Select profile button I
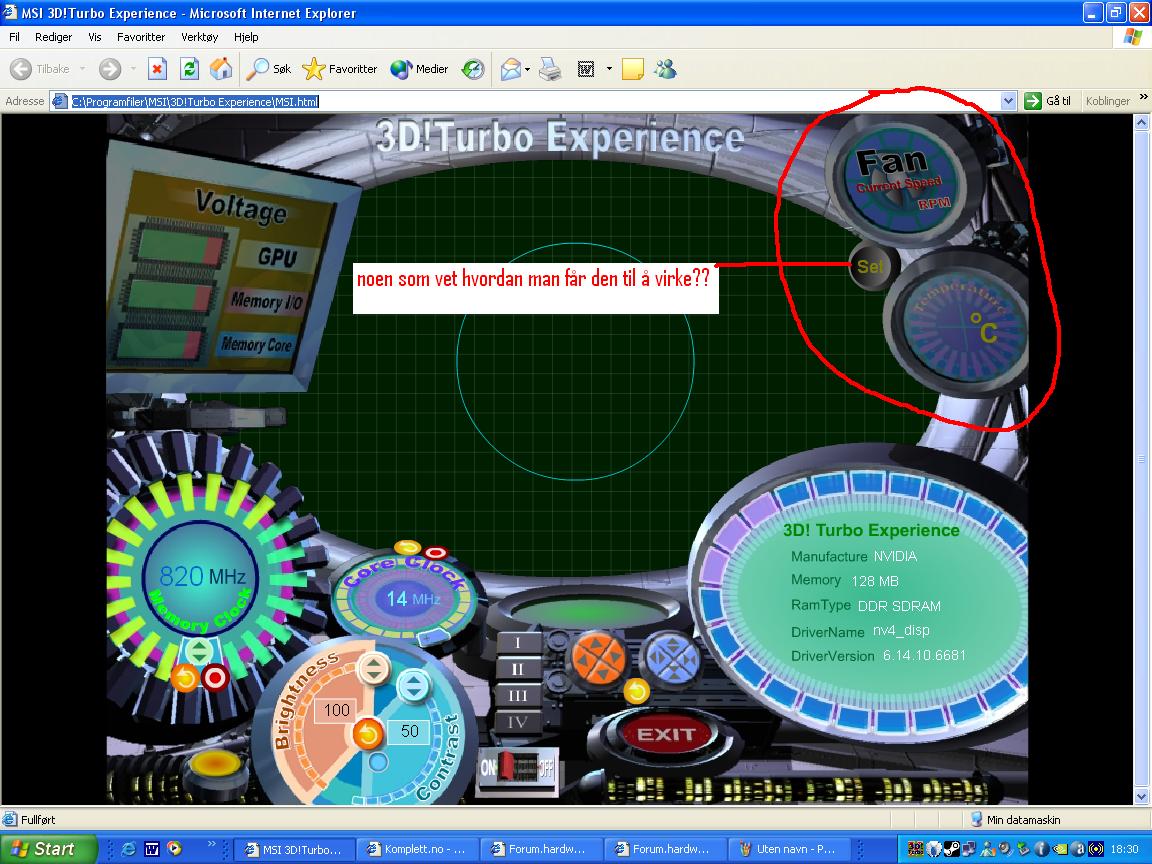This screenshot has width=1152, height=864. [x=518, y=643]
